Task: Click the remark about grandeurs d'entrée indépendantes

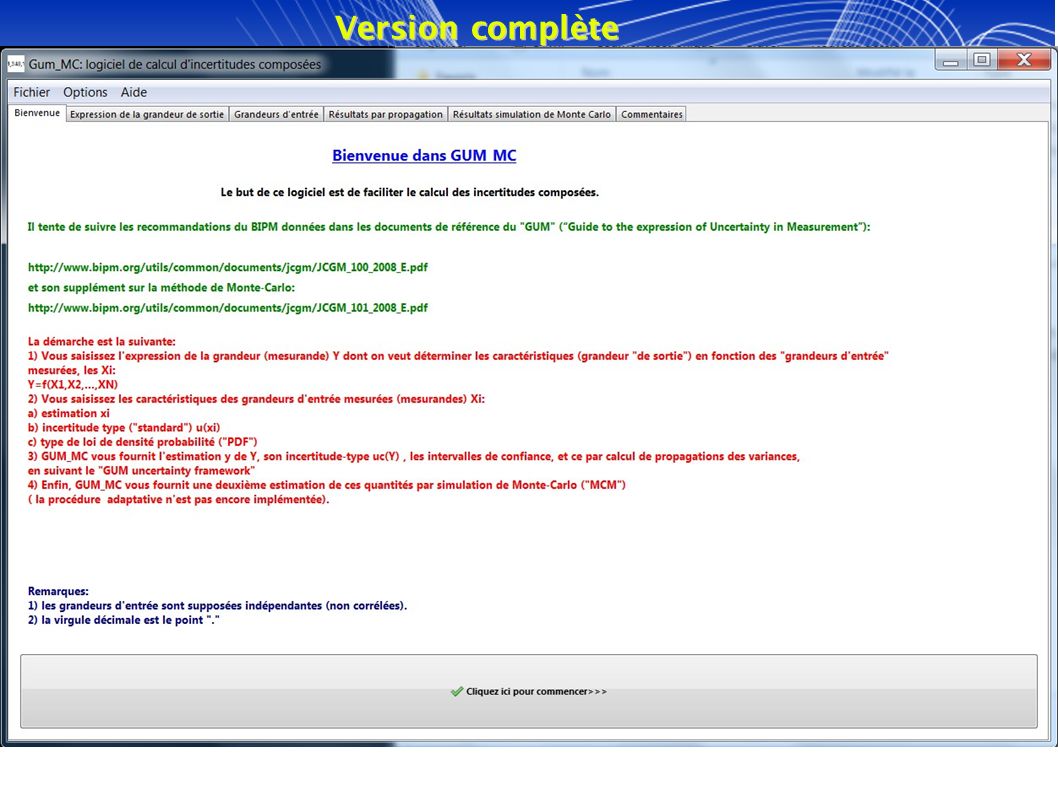Action: point(217,605)
